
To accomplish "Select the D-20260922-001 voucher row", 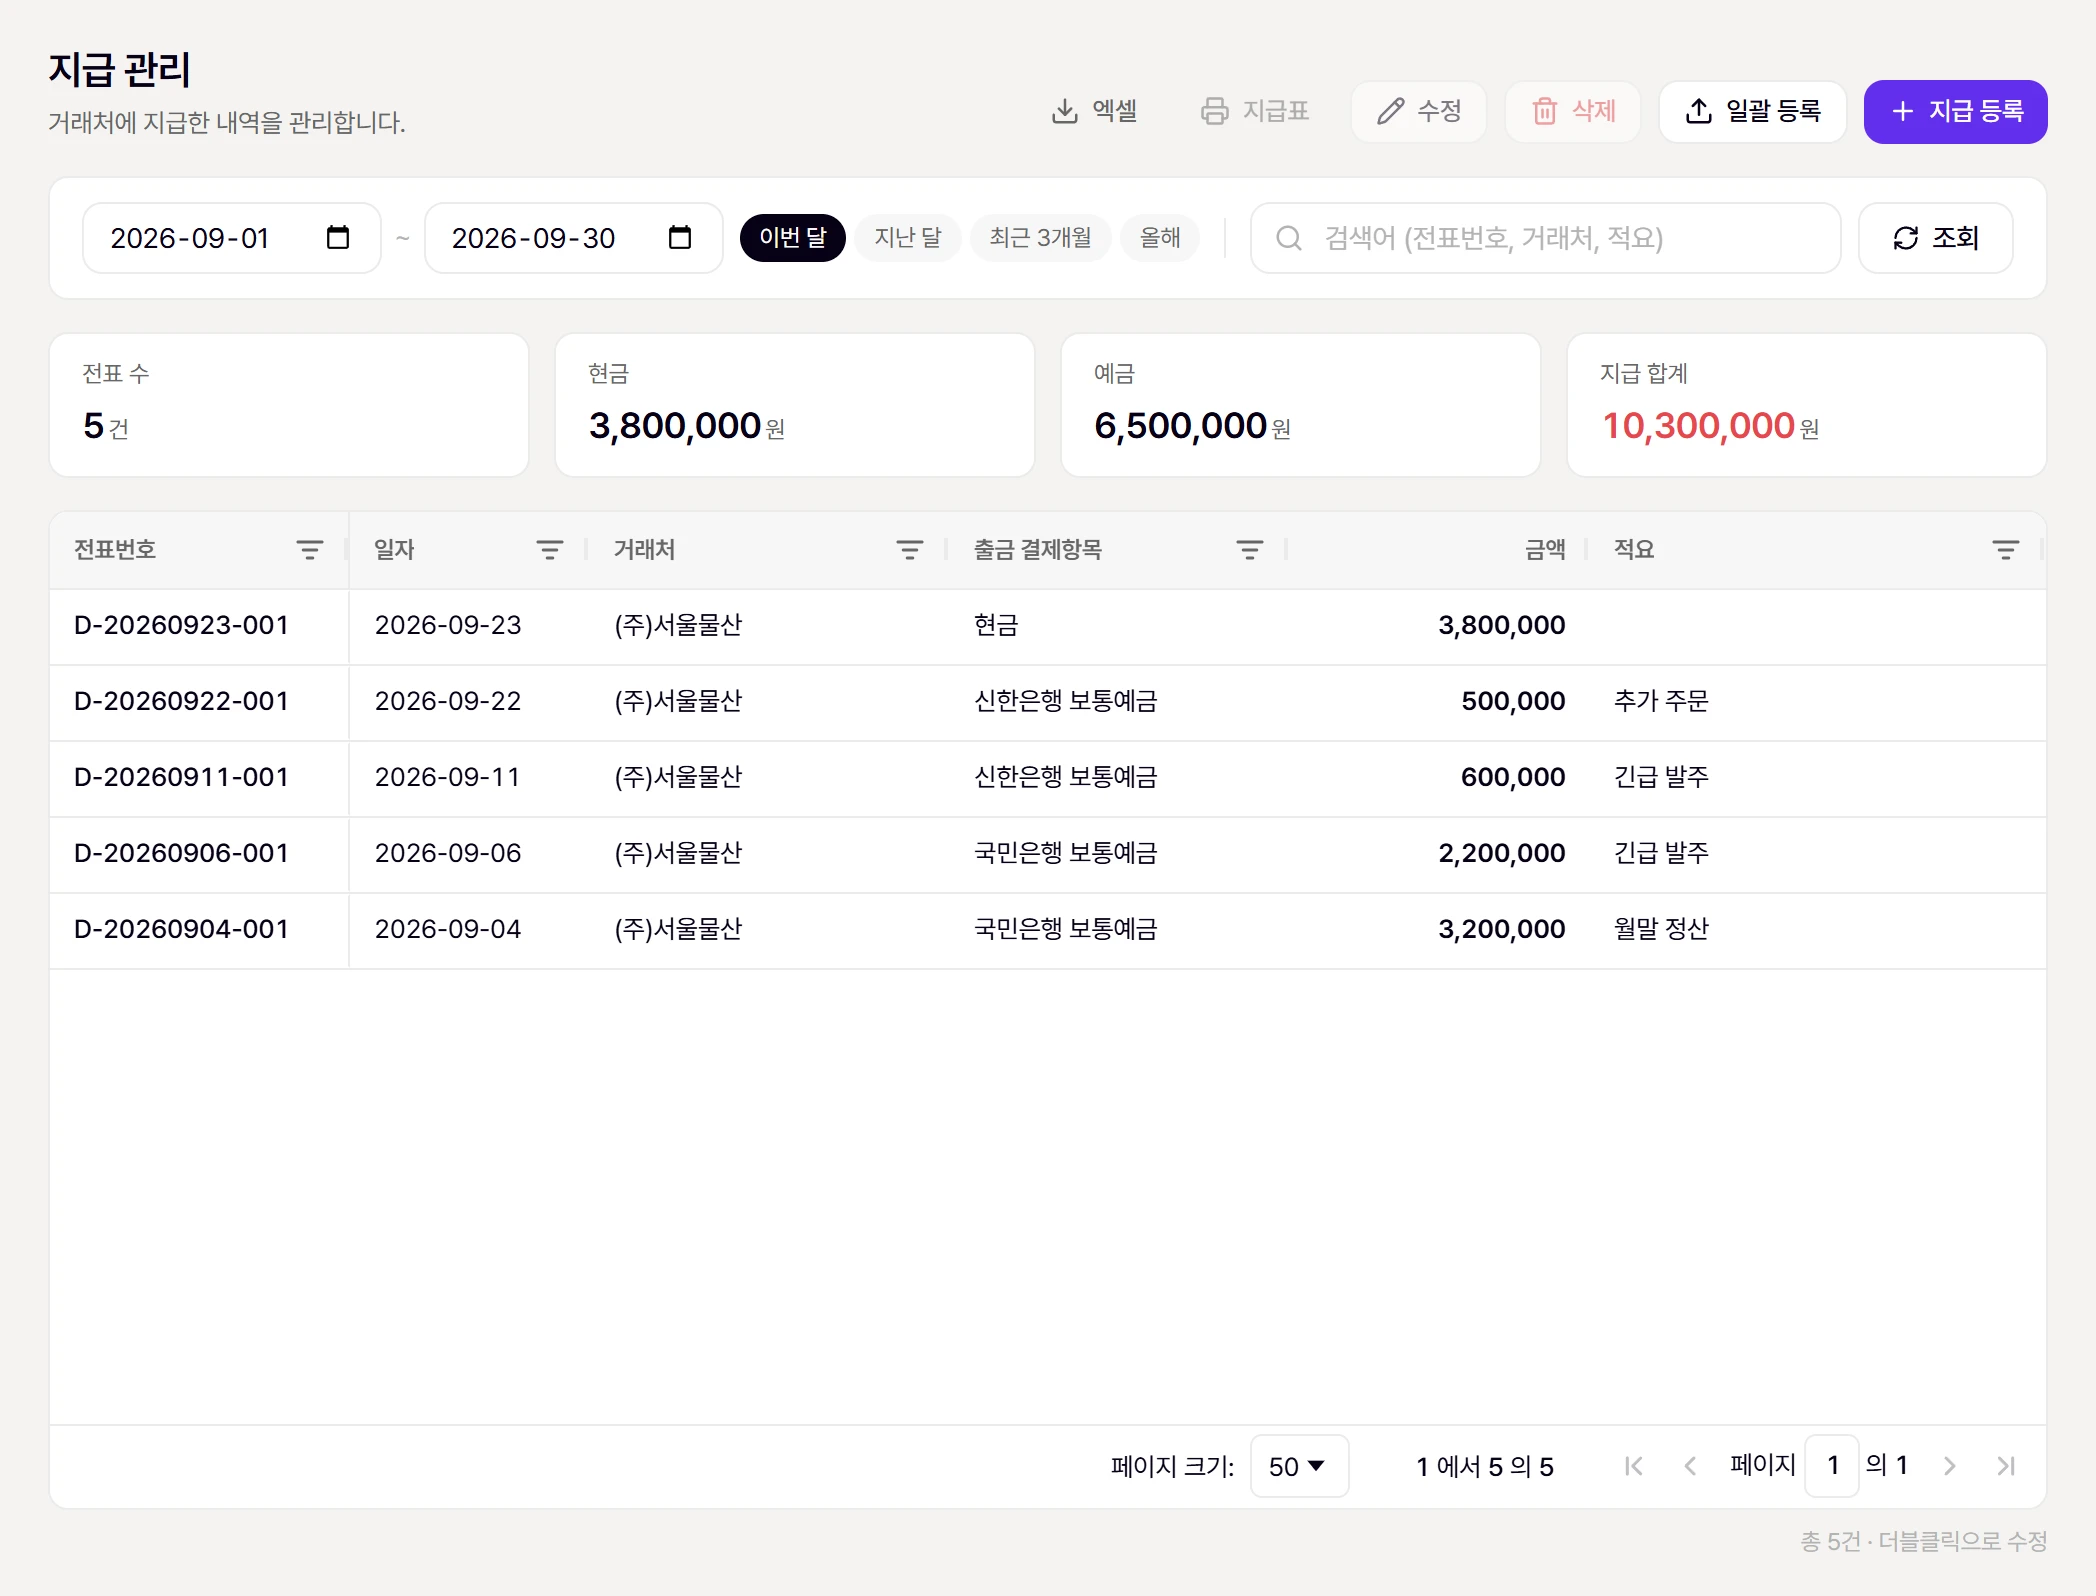I will (x=1048, y=702).
